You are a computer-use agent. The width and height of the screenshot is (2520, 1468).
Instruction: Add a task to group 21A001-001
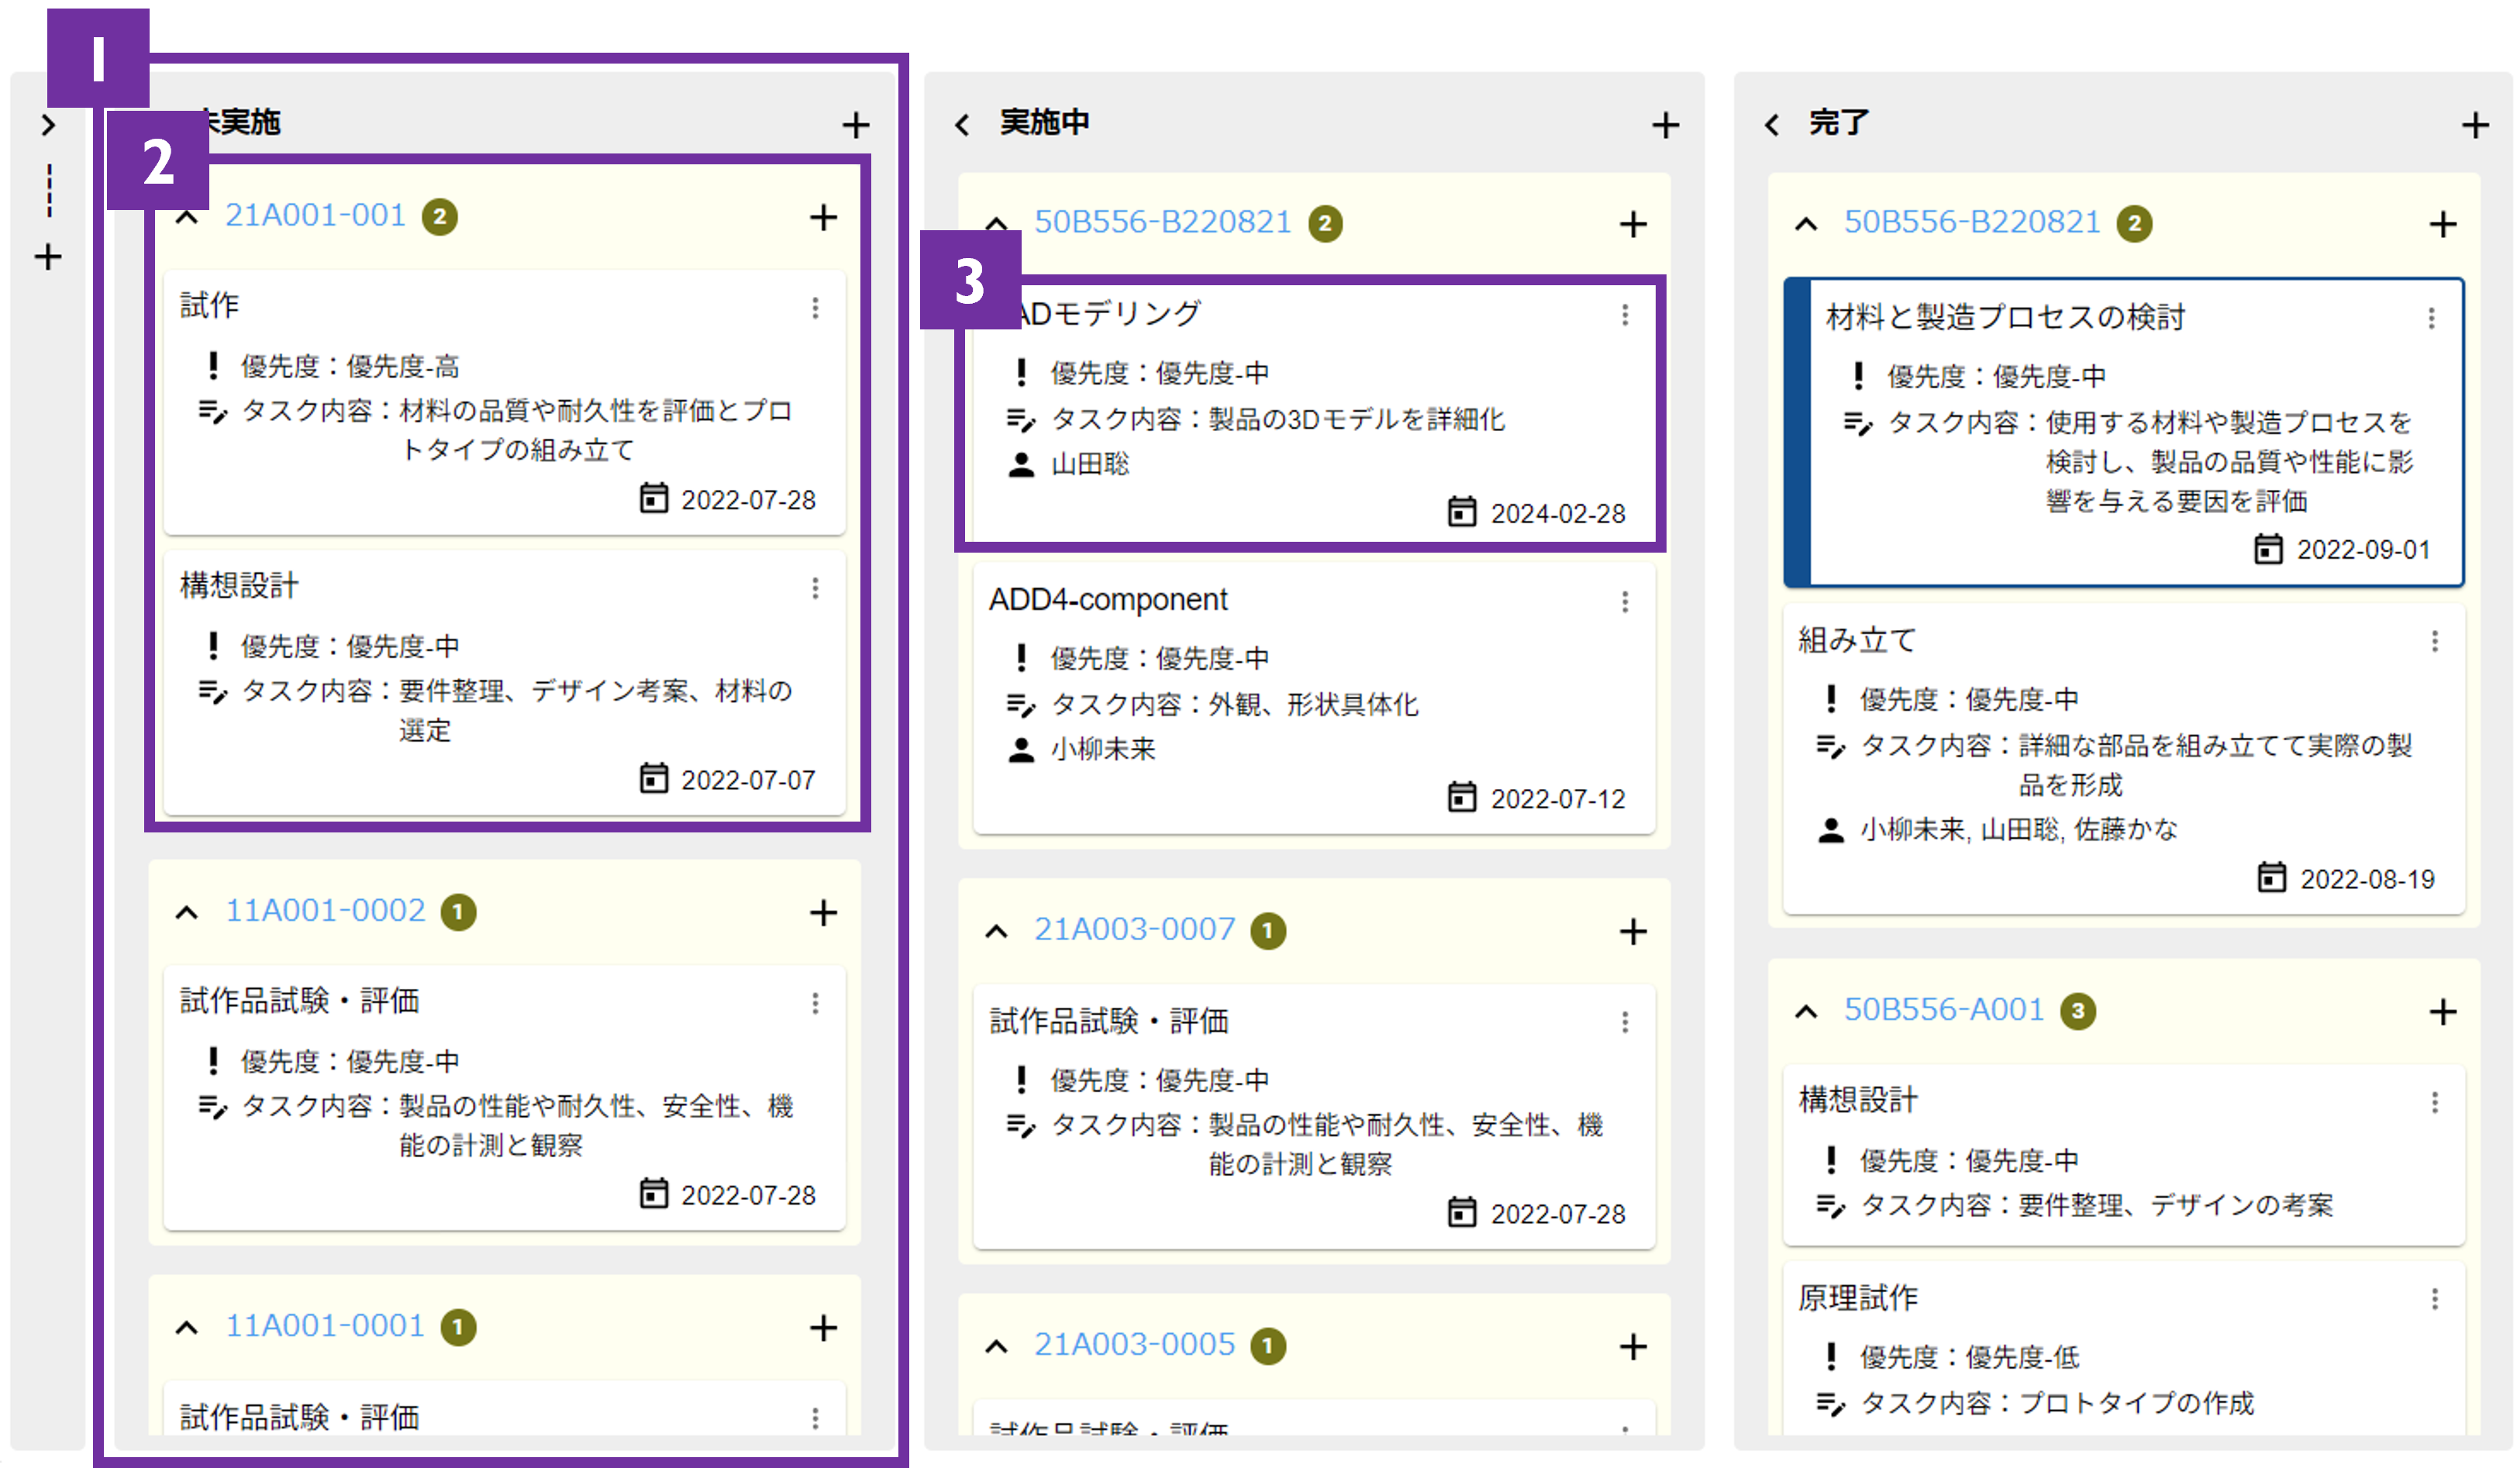[823, 217]
